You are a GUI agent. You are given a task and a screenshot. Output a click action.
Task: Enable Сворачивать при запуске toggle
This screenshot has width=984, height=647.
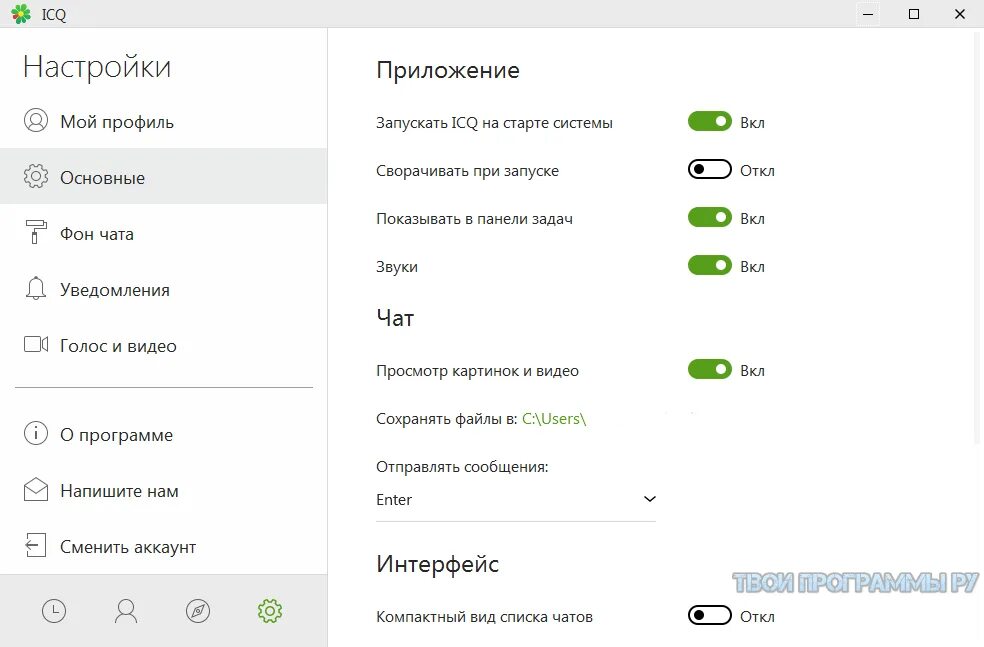point(710,170)
